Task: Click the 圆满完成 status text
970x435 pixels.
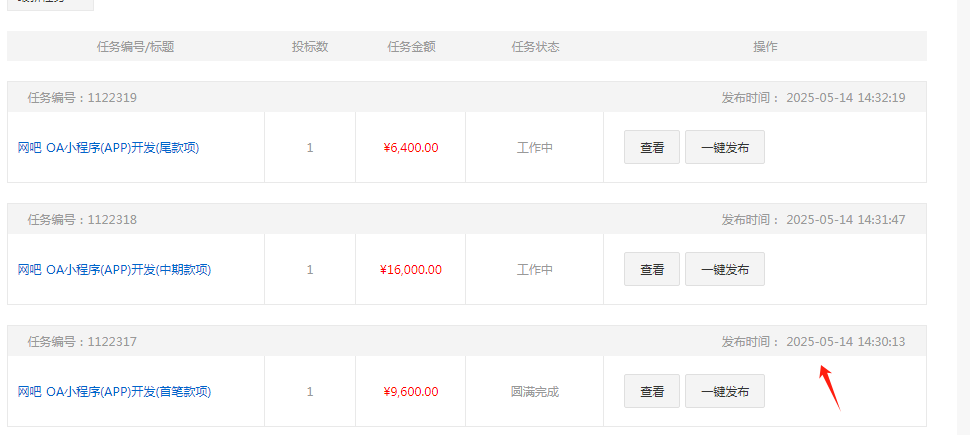Action: pyautogui.click(x=535, y=392)
